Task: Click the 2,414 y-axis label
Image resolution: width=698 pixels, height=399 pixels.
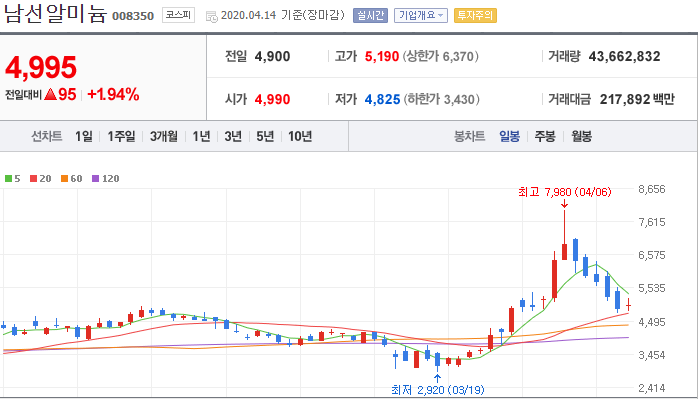Action: tap(652, 388)
